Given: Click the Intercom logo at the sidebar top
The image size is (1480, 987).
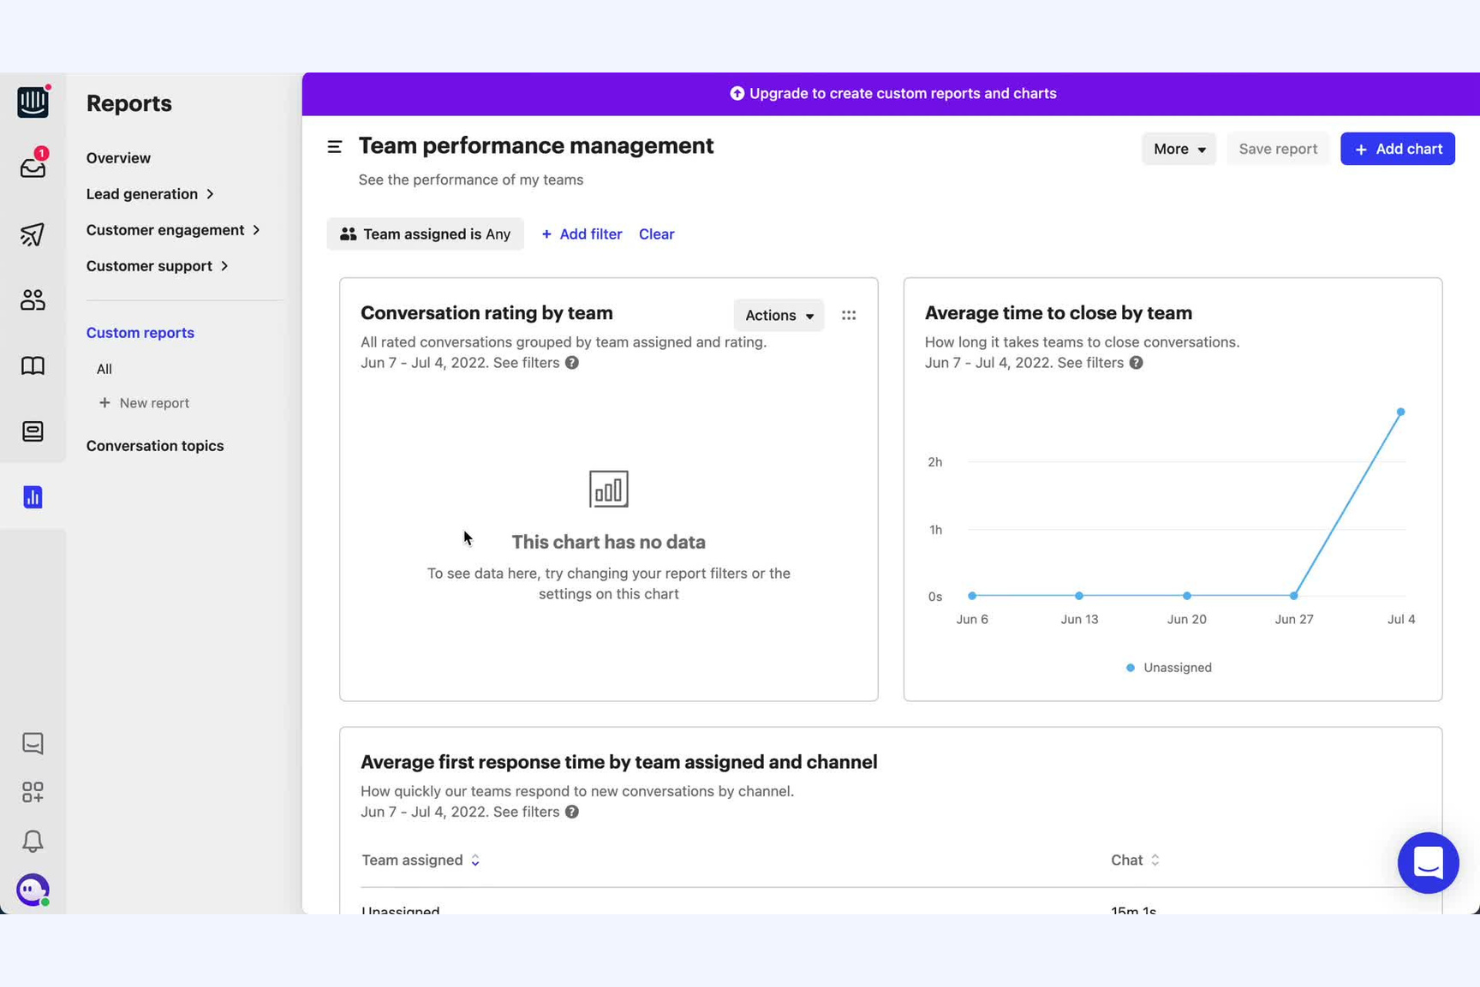Looking at the screenshot, I should (x=33, y=101).
